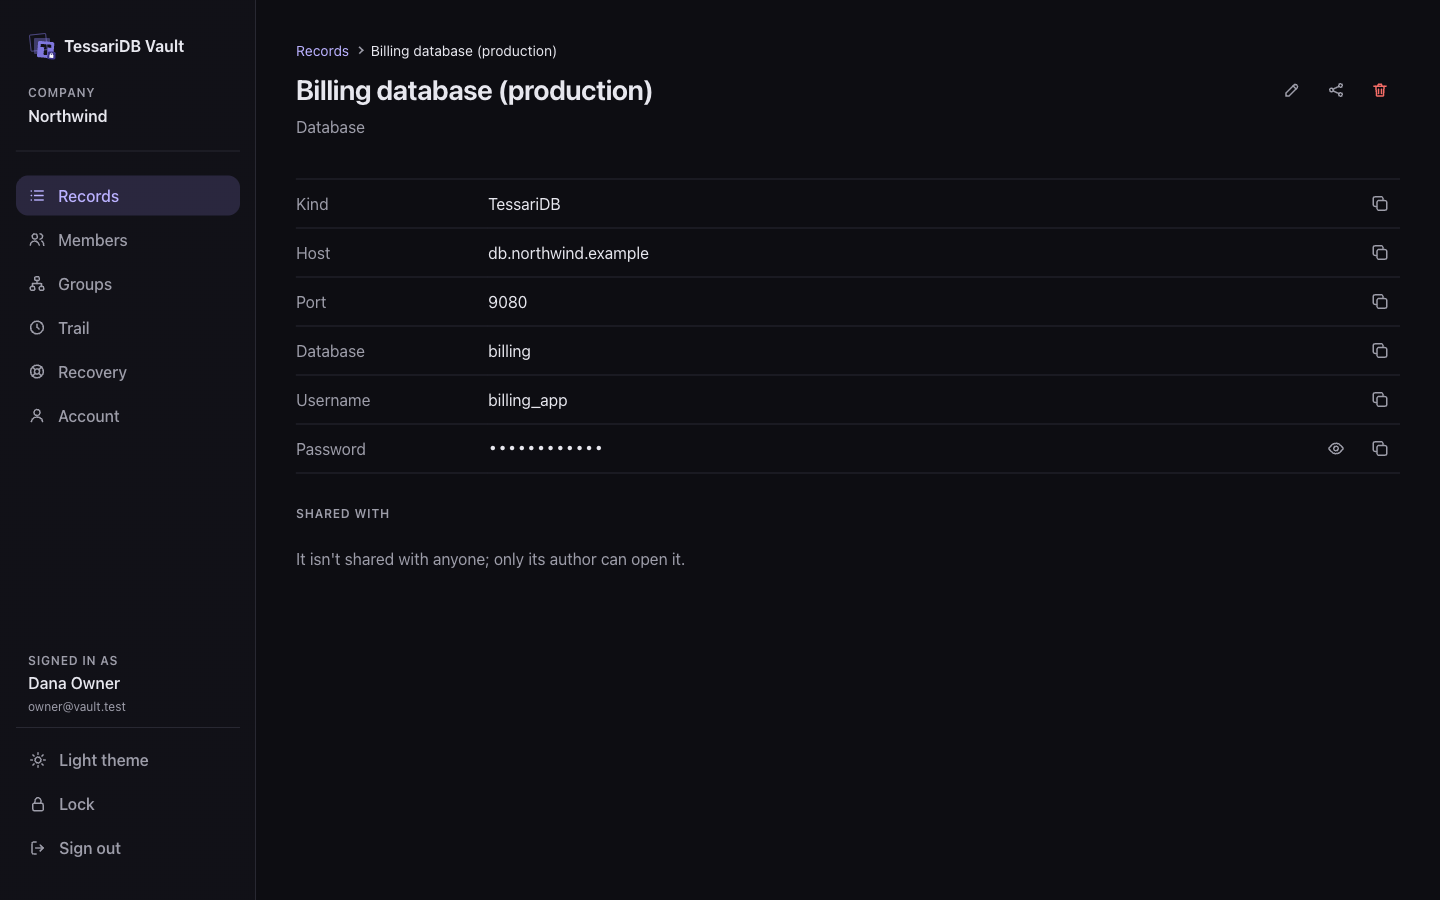This screenshot has height=900, width=1440.
Task: Open the Groups section
Action: [128, 284]
